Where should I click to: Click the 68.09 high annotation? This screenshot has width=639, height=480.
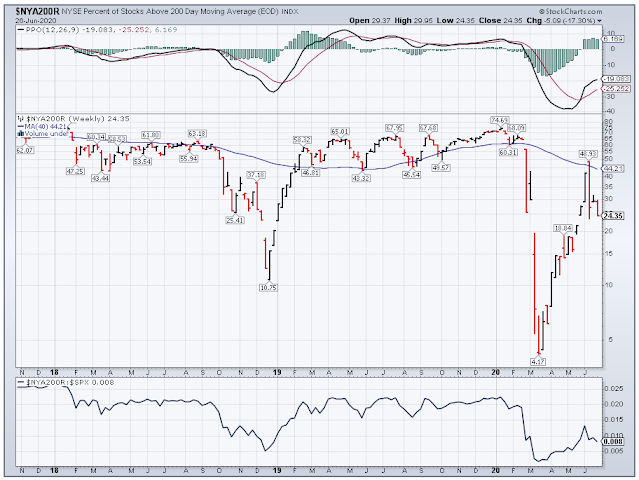516,128
